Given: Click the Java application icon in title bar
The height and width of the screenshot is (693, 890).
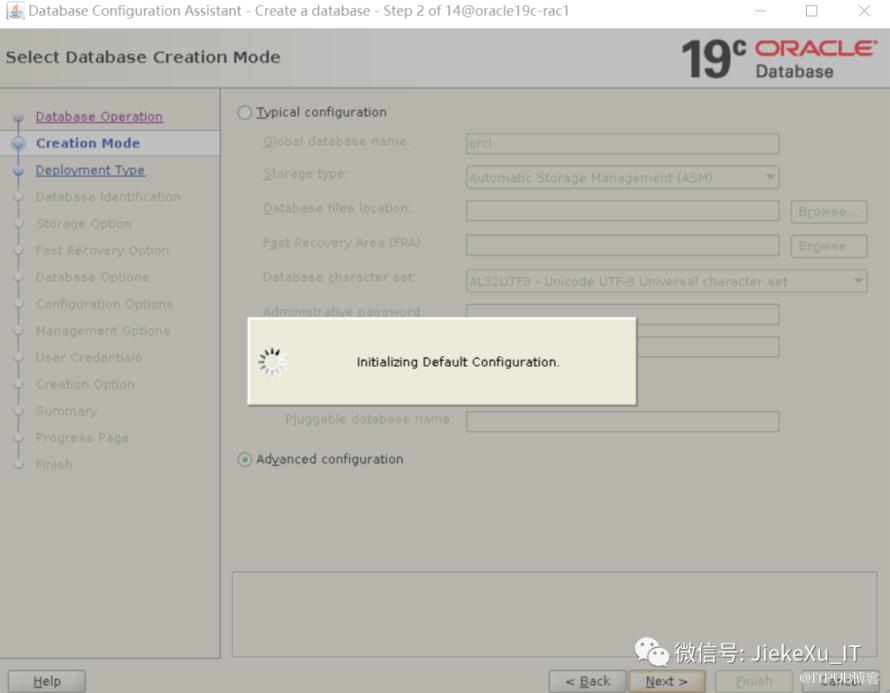Looking at the screenshot, I should tap(15, 11).
